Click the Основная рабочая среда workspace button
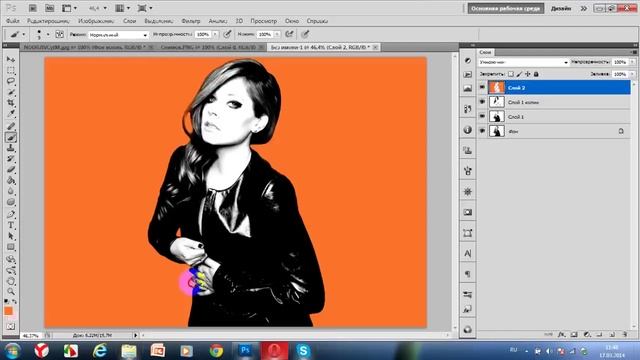Image resolution: width=640 pixels, height=360 pixels. coord(506,9)
